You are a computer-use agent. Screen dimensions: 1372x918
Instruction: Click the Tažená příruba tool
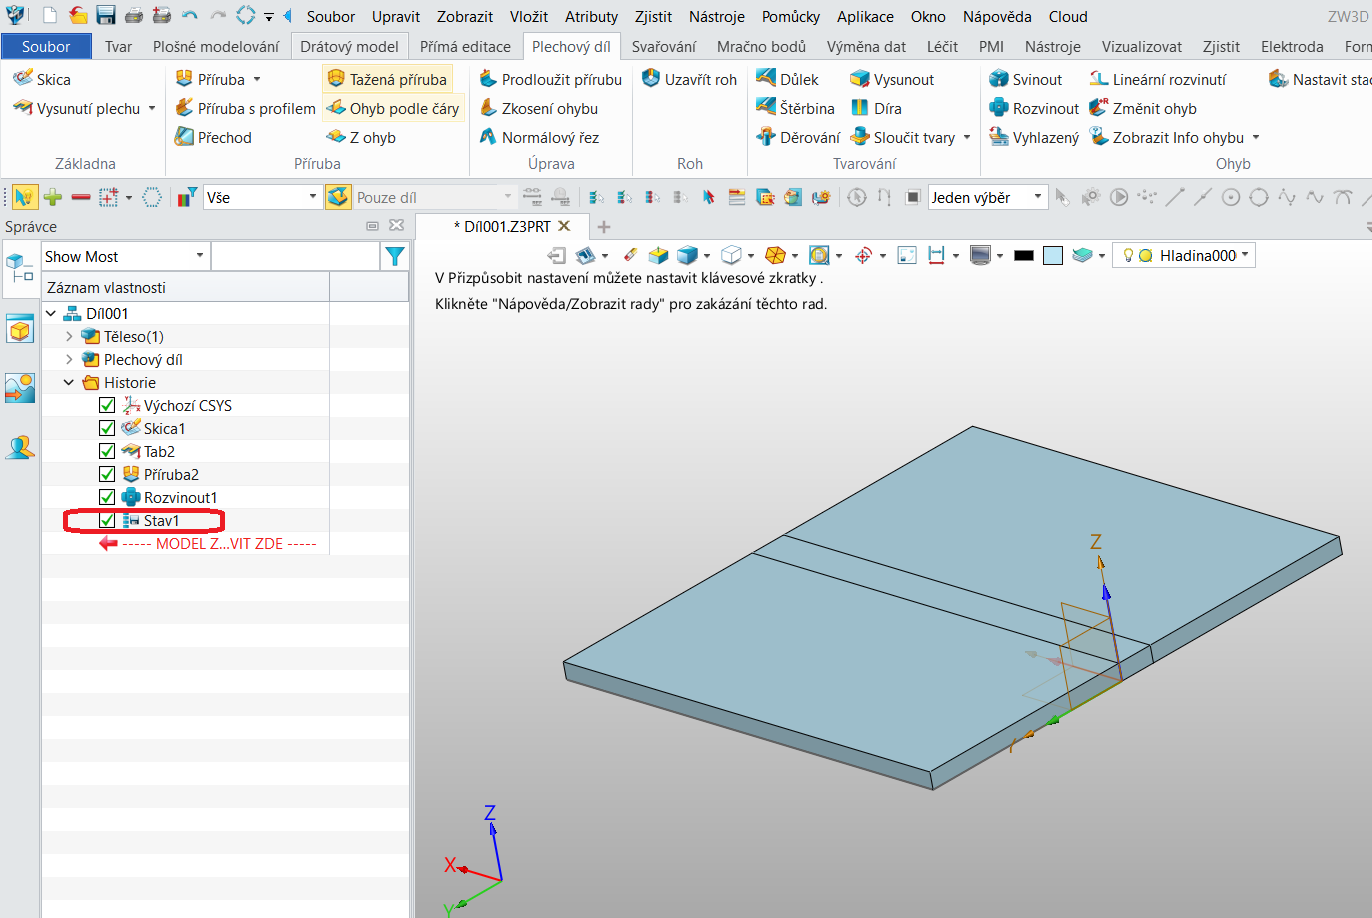tap(387, 79)
